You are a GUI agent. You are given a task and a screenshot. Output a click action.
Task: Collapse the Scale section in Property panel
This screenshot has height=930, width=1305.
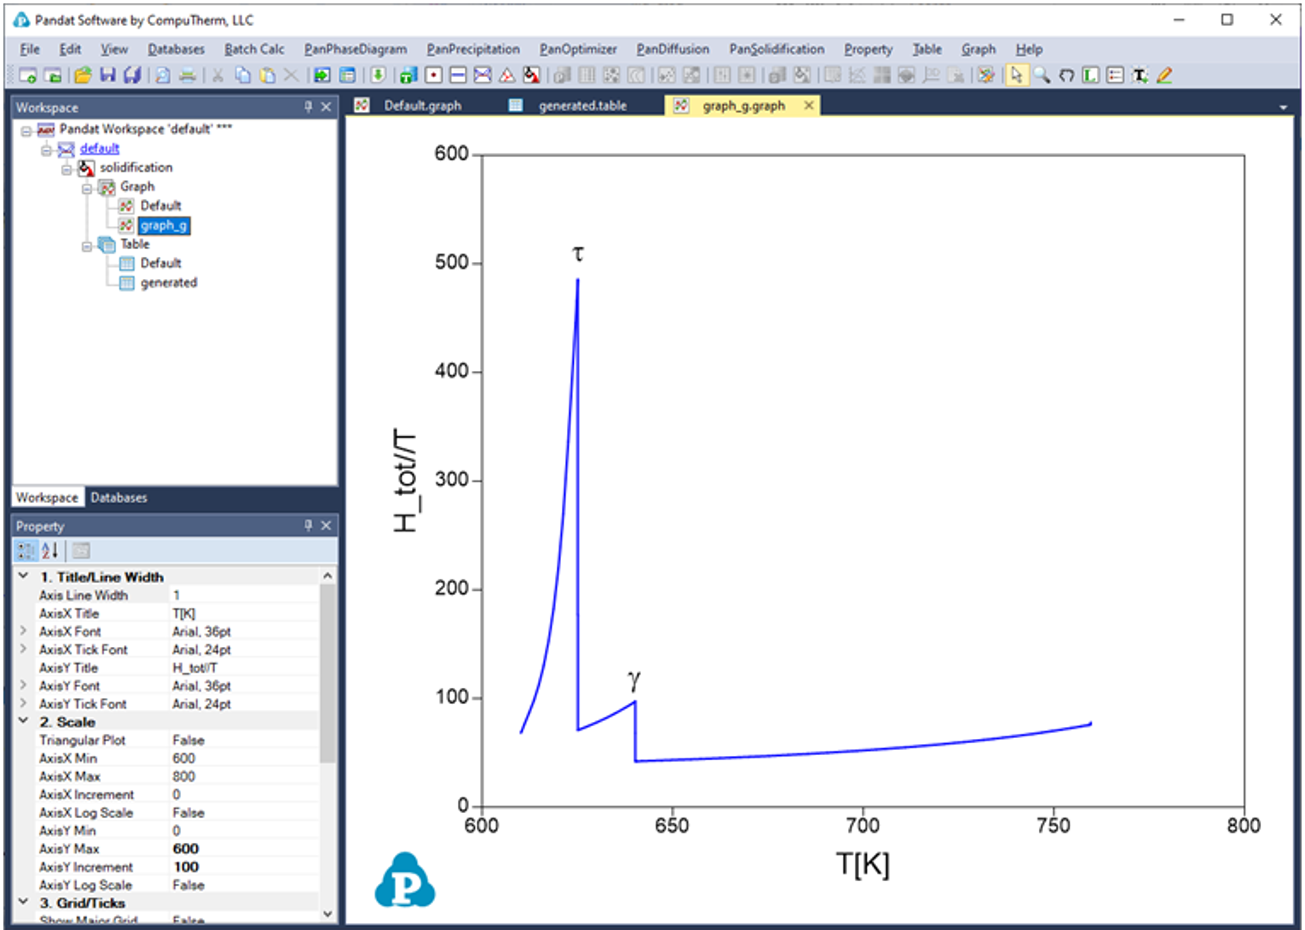pyautogui.click(x=23, y=722)
